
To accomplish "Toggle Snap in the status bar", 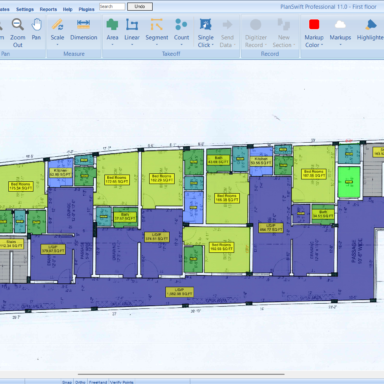I will tap(67, 382).
